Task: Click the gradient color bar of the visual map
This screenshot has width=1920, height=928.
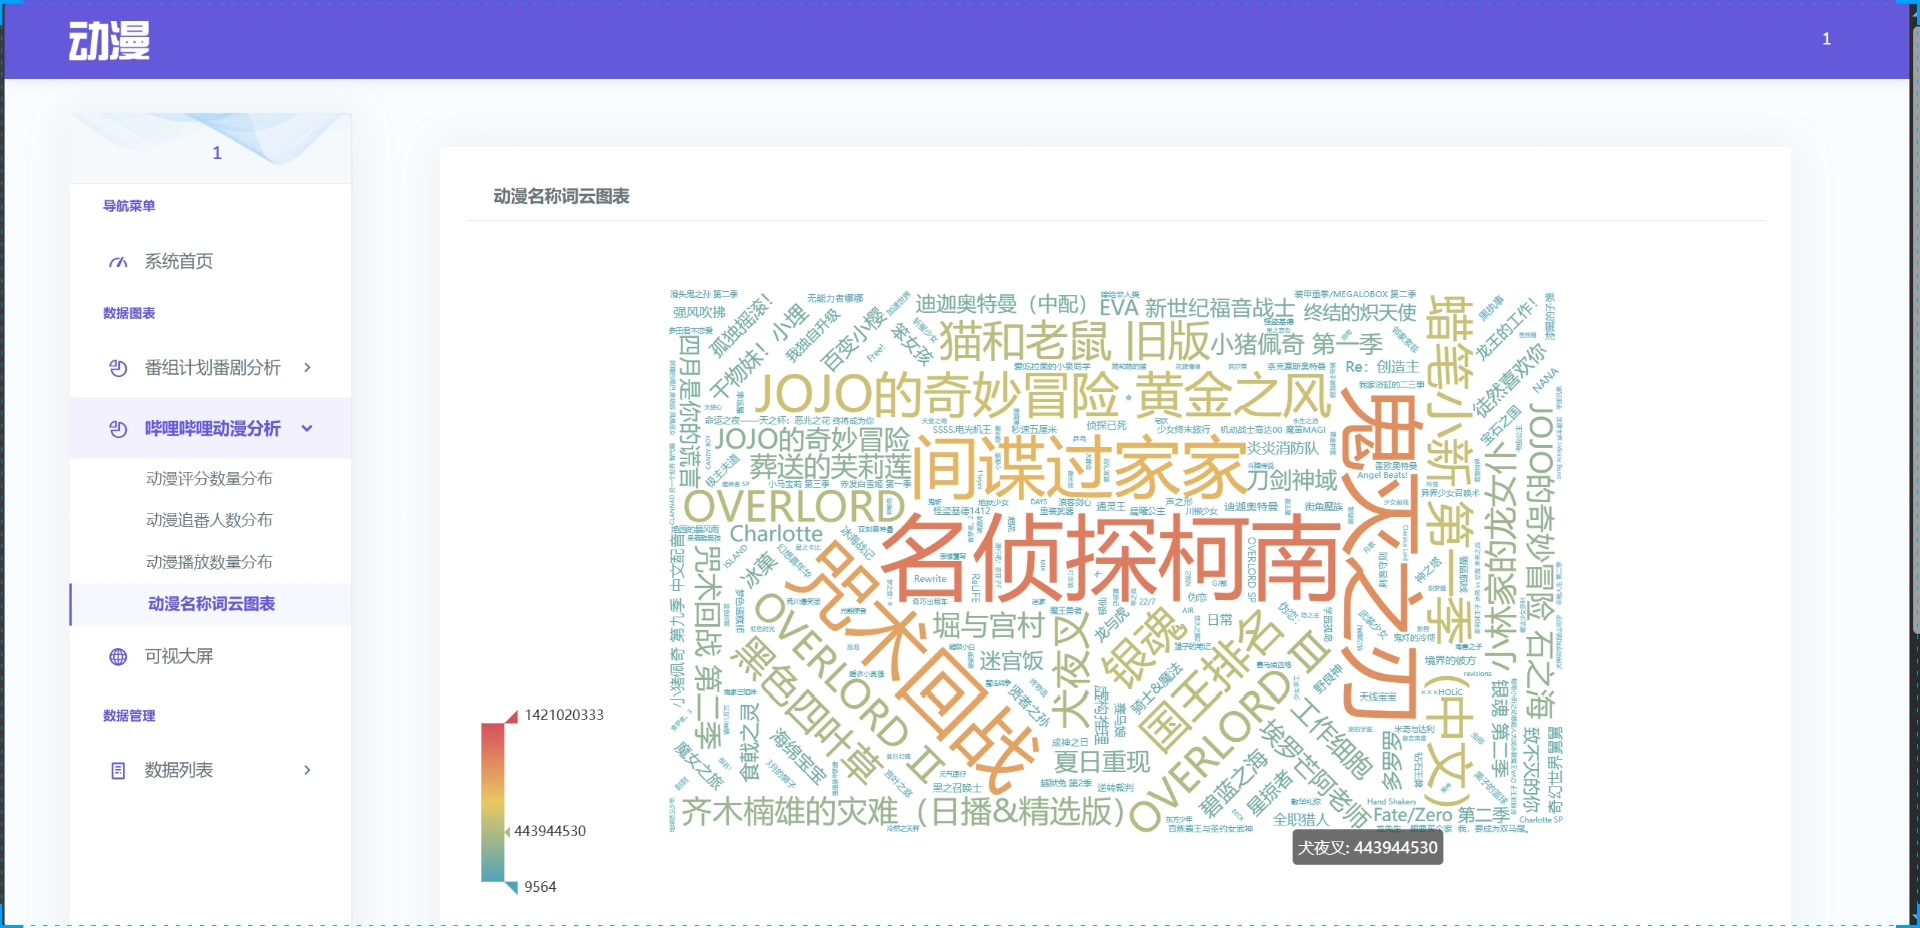Action: click(x=493, y=802)
